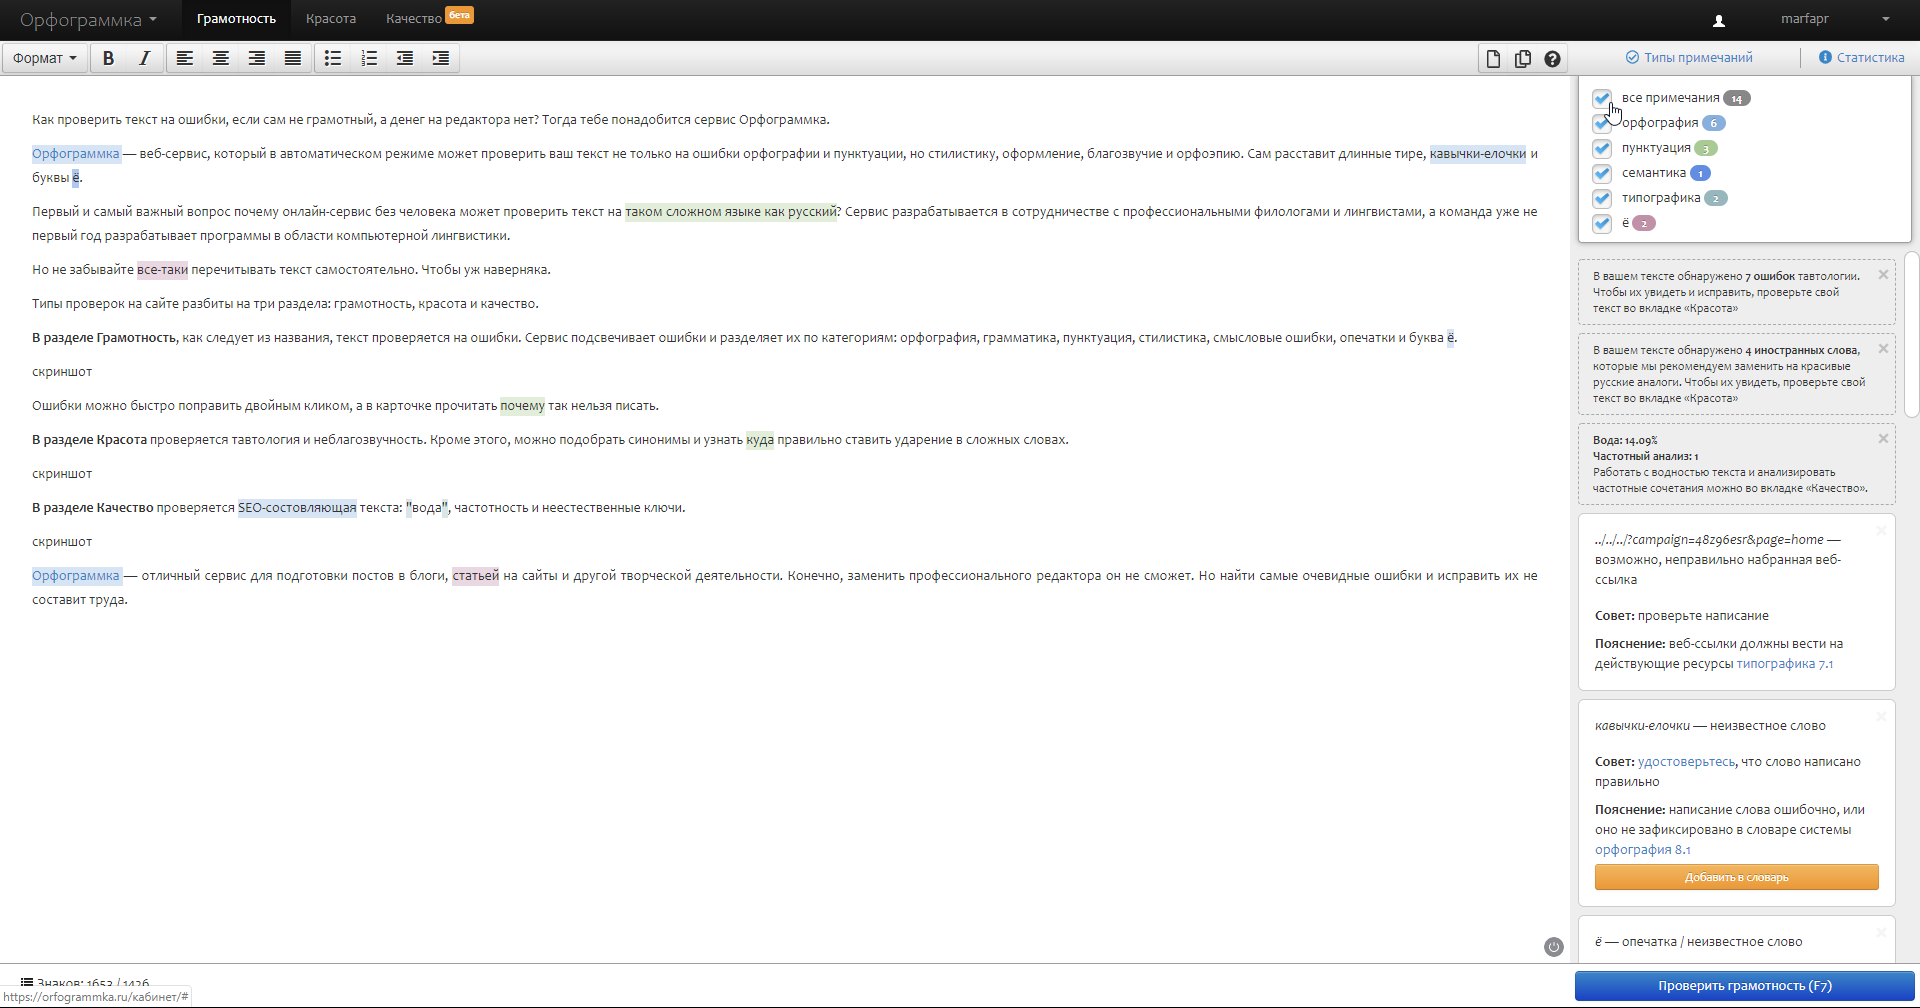The width and height of the screenshot is (1920, 1008).
Task: Close кавычки-елочки note card
Action: [1881, 717]
